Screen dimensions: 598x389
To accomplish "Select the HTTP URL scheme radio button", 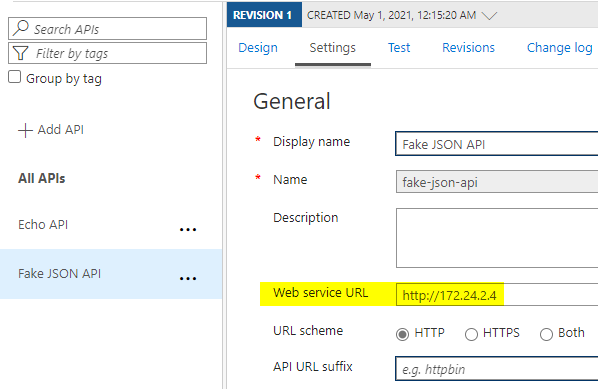I will (x=402, y=334).
